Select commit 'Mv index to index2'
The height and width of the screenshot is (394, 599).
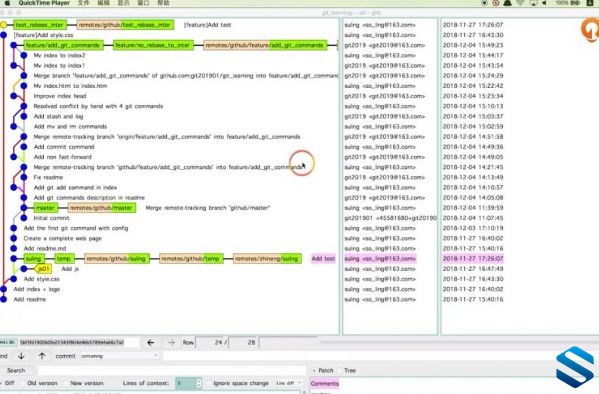click(x=59, y=55)
